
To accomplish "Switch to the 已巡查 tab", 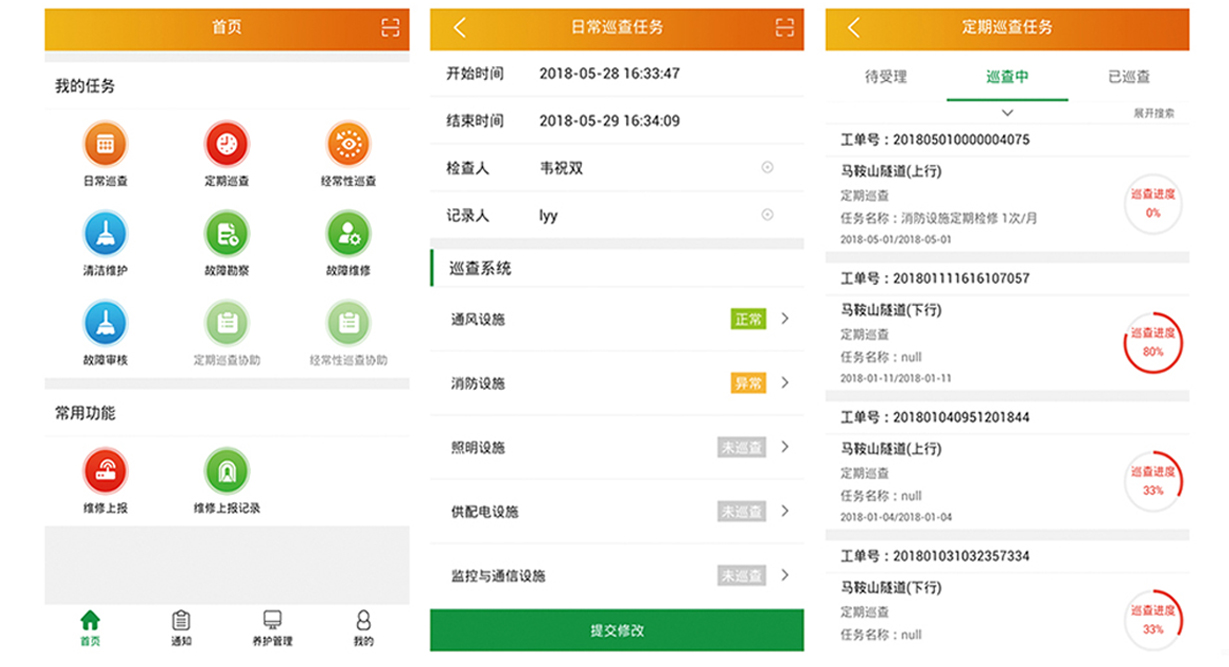I will pos(1128,77).
